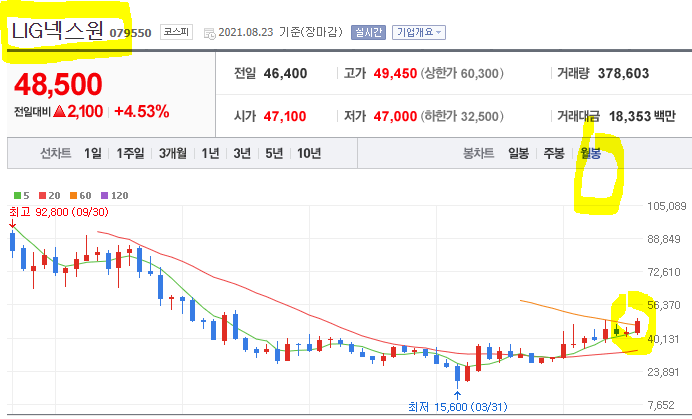Viewport: 692px width, 419px height.
Task: Click the 저가 value 47,000
Action: pos(395,117)
